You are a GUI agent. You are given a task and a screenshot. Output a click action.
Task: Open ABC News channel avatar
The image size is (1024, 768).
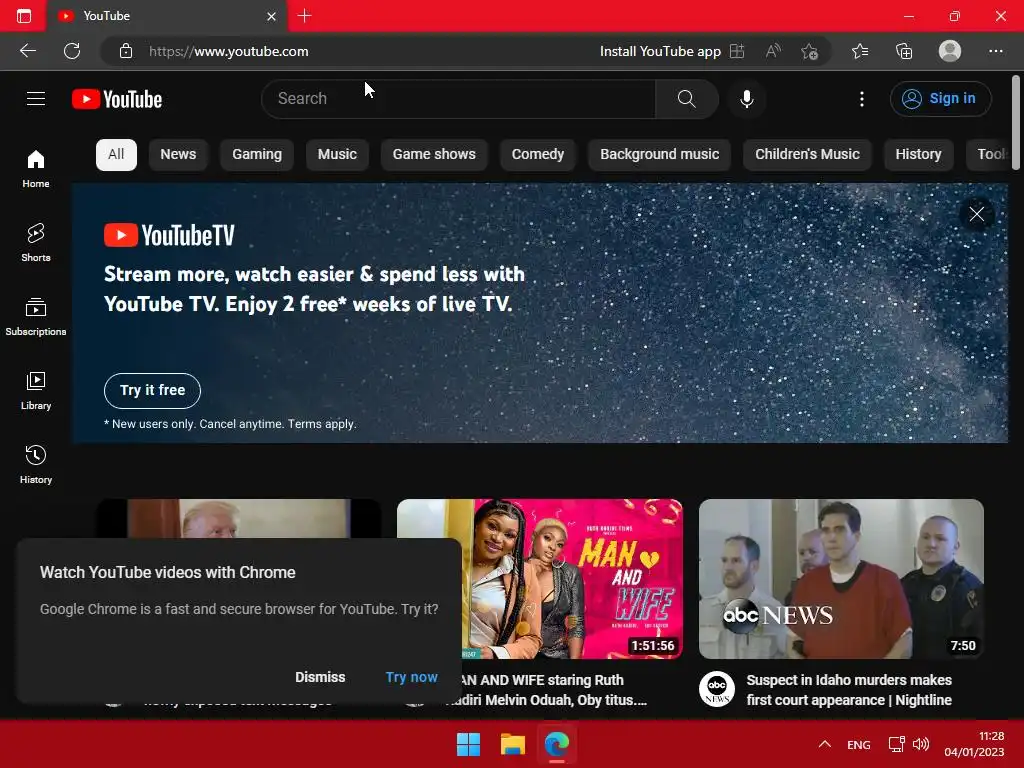(717, 689)
